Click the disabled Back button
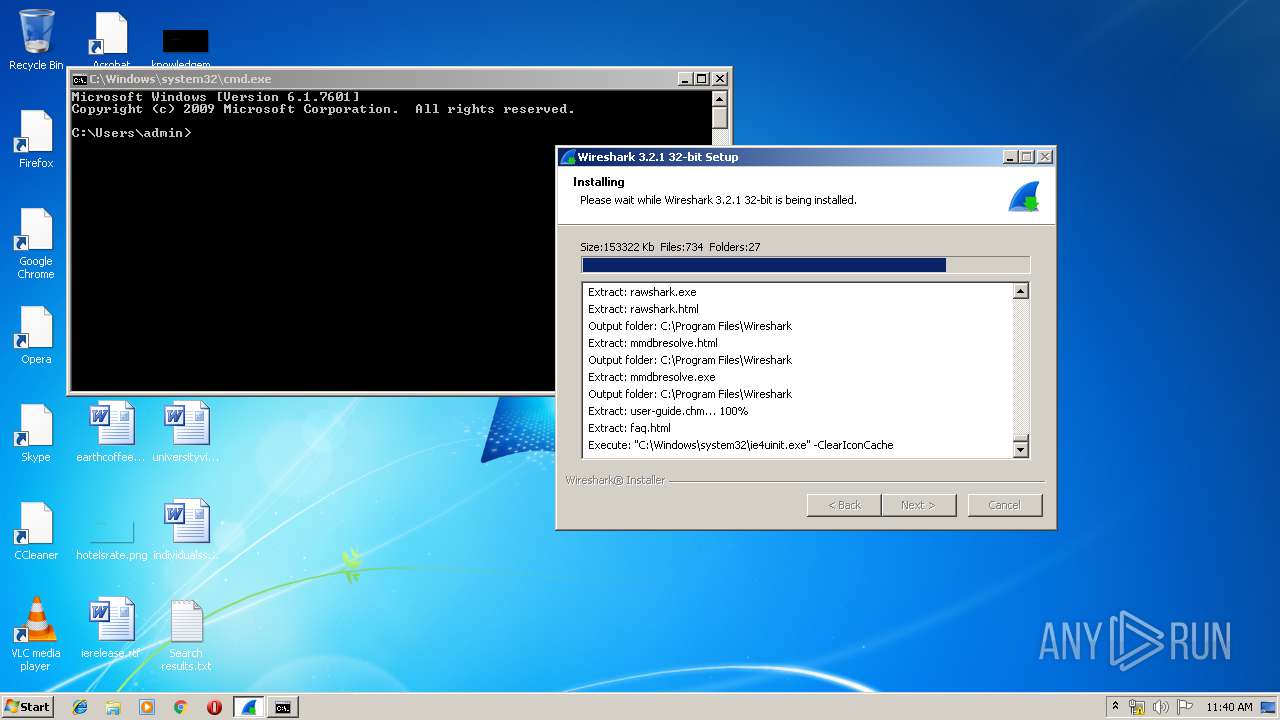1280x720 pixels. 844,505
